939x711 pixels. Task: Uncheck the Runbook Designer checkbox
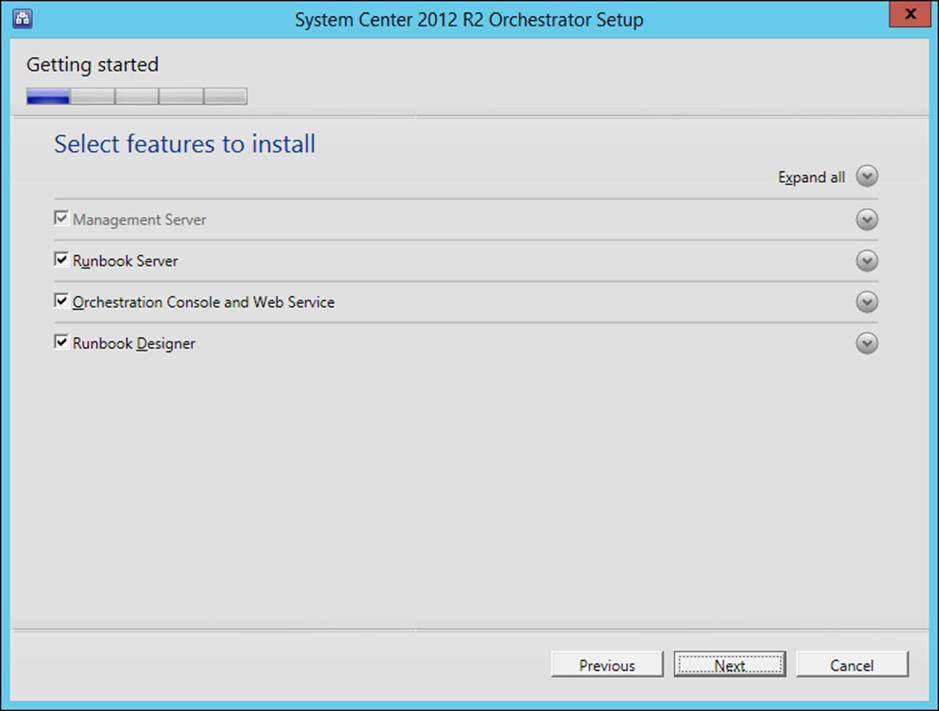(x=61, y=341)
